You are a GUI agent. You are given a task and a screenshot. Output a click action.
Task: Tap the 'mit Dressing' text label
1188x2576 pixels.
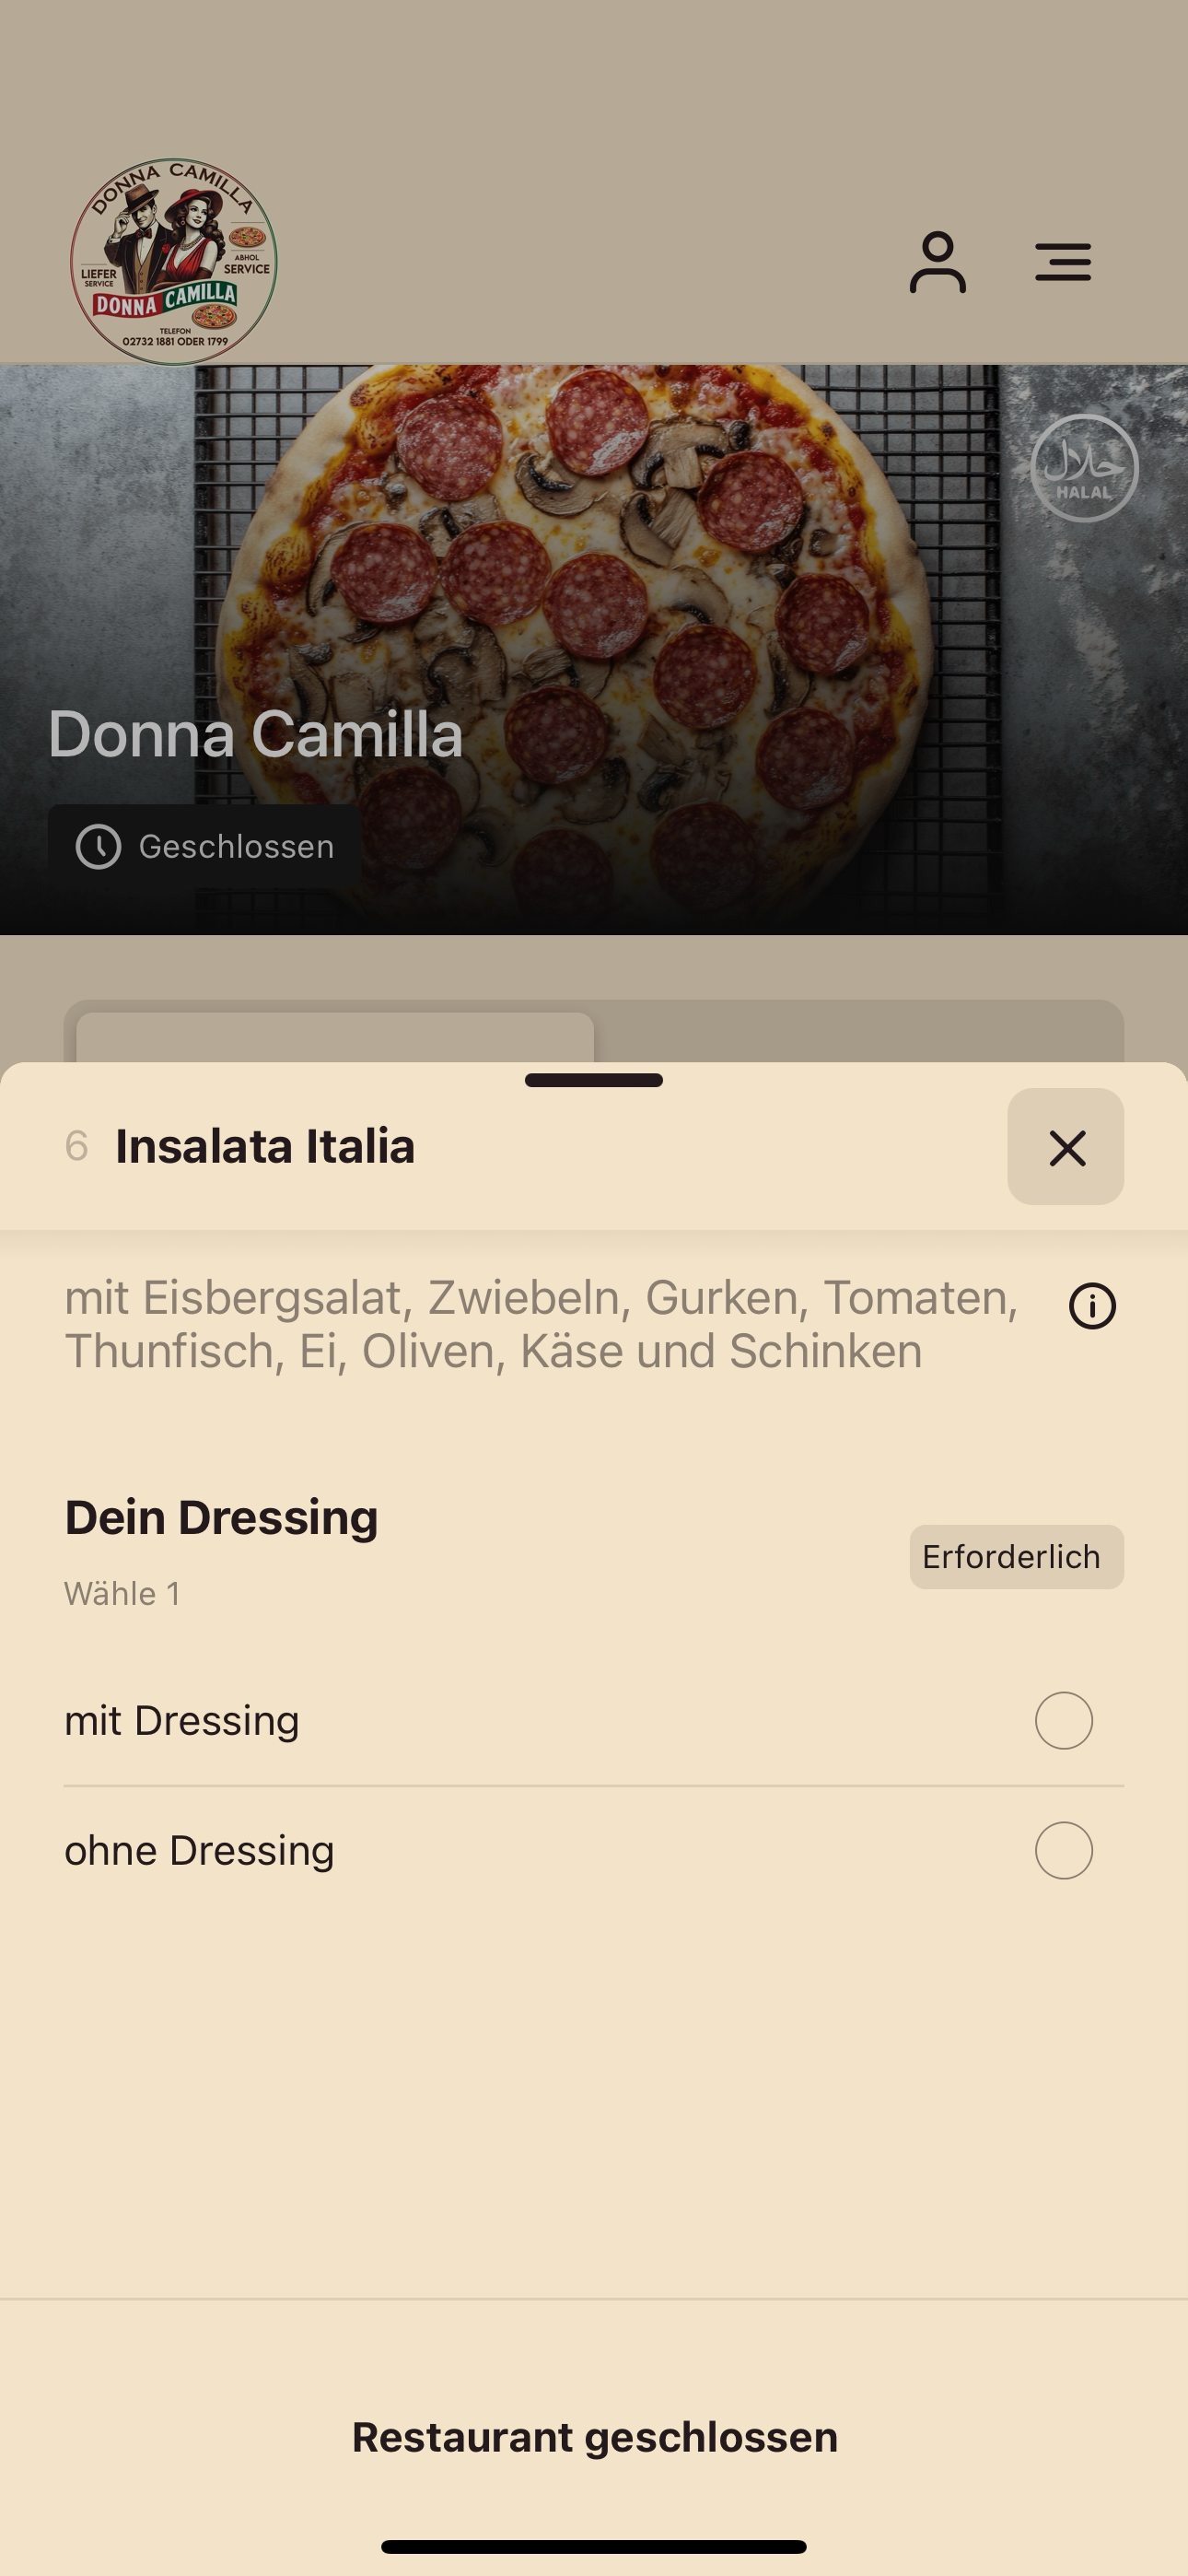point(182,1721)
